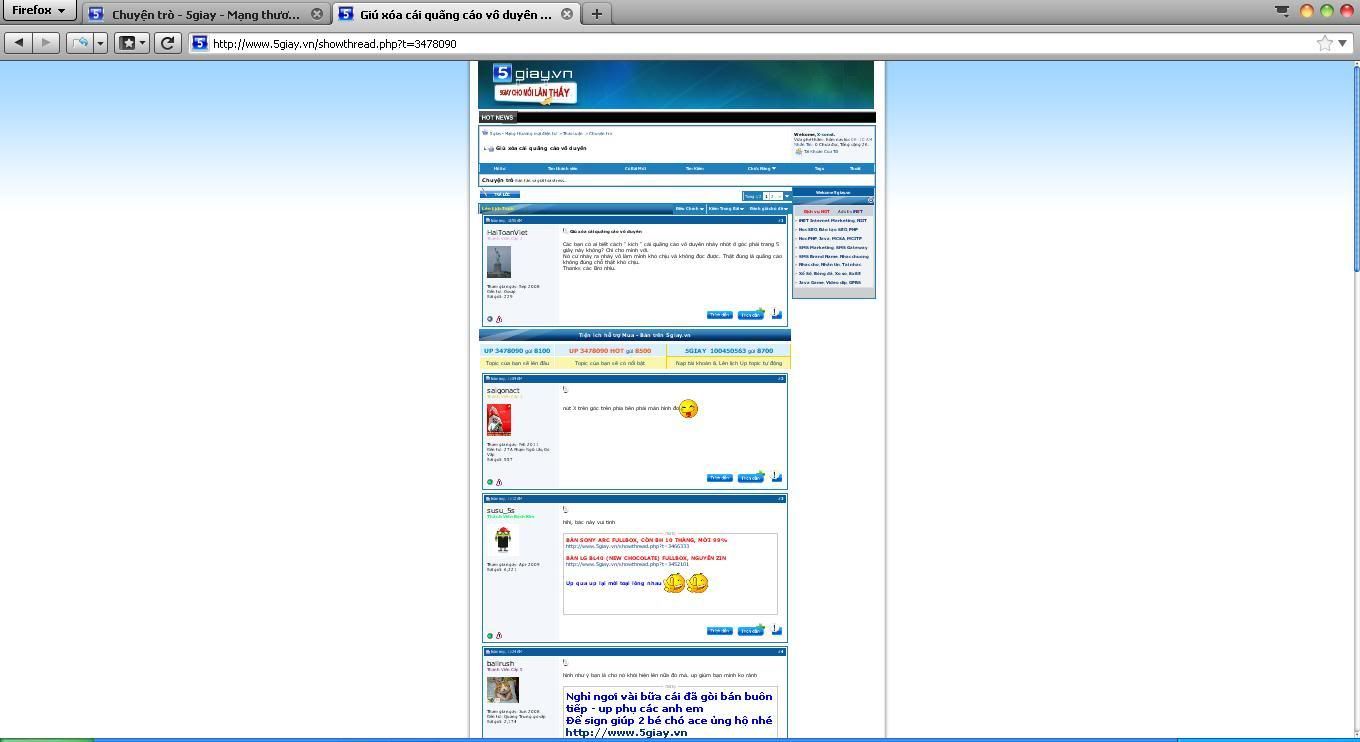Click the quick reply icon in susu_5s's post
1360x742 pixels.
tap(776, 630)
